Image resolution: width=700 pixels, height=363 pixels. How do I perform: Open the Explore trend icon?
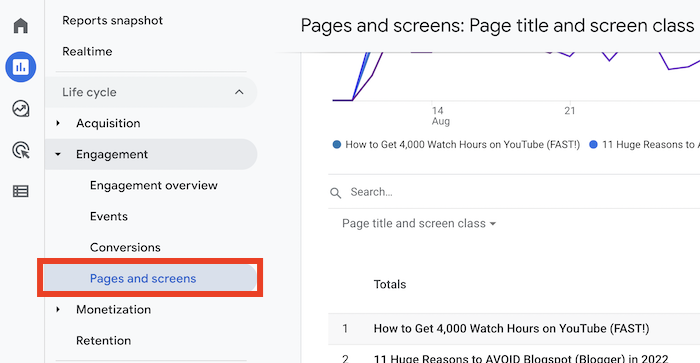point(21,108)
